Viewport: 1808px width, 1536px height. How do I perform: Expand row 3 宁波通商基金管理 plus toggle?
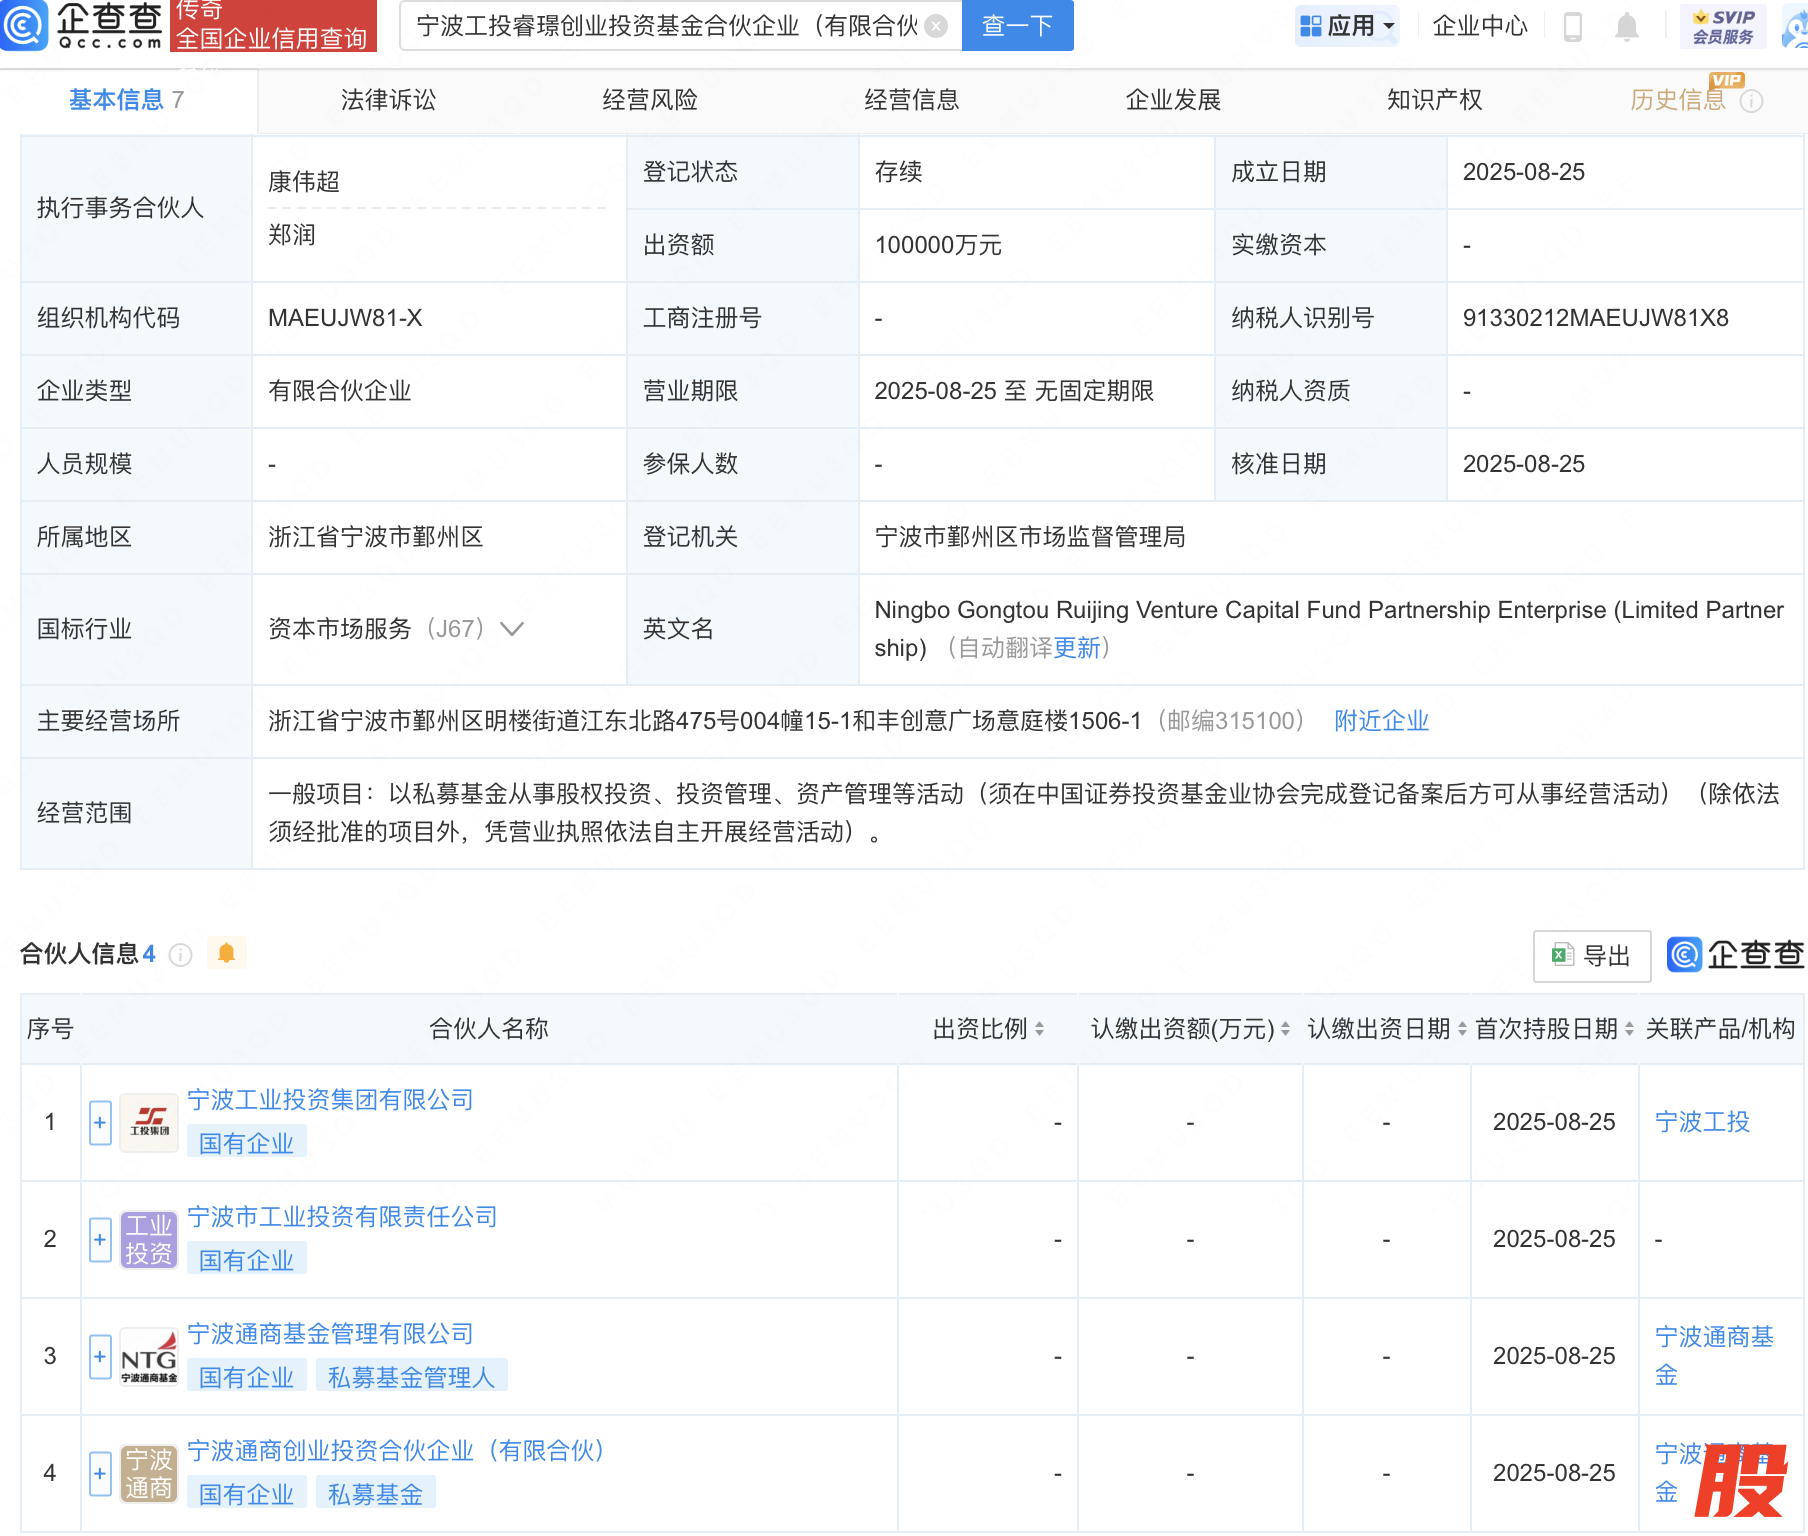[100, 1356]
